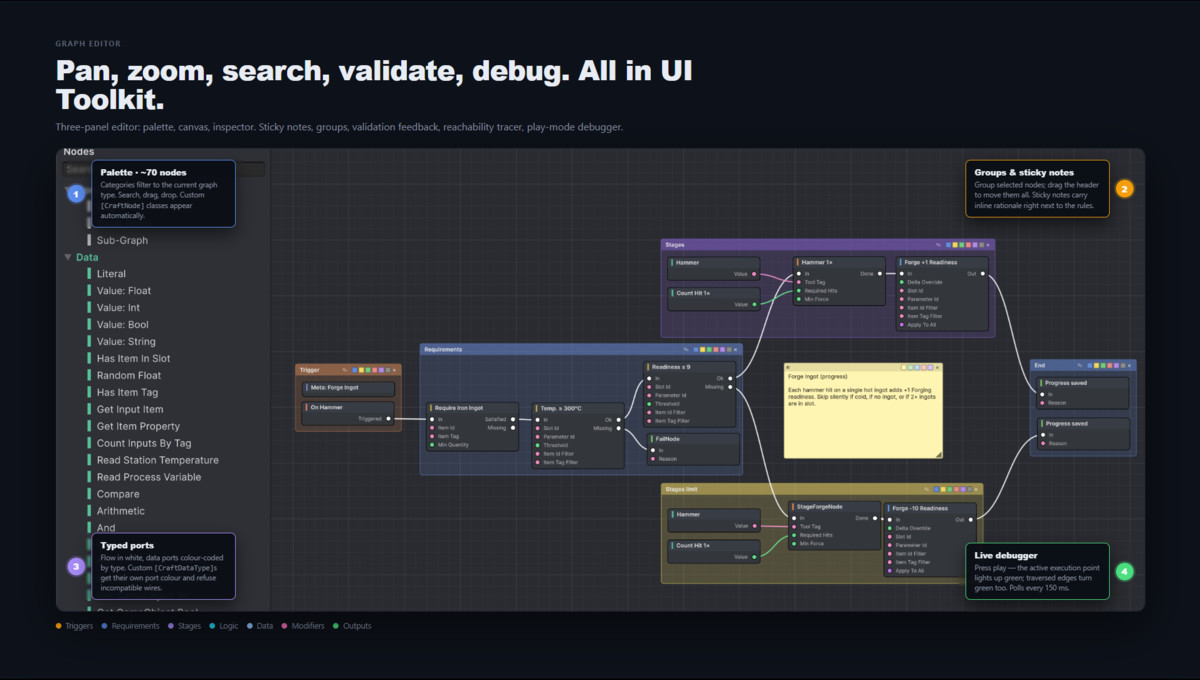
Task: Click pencil icon on Requirements group header
Action: tap(686, 349)
